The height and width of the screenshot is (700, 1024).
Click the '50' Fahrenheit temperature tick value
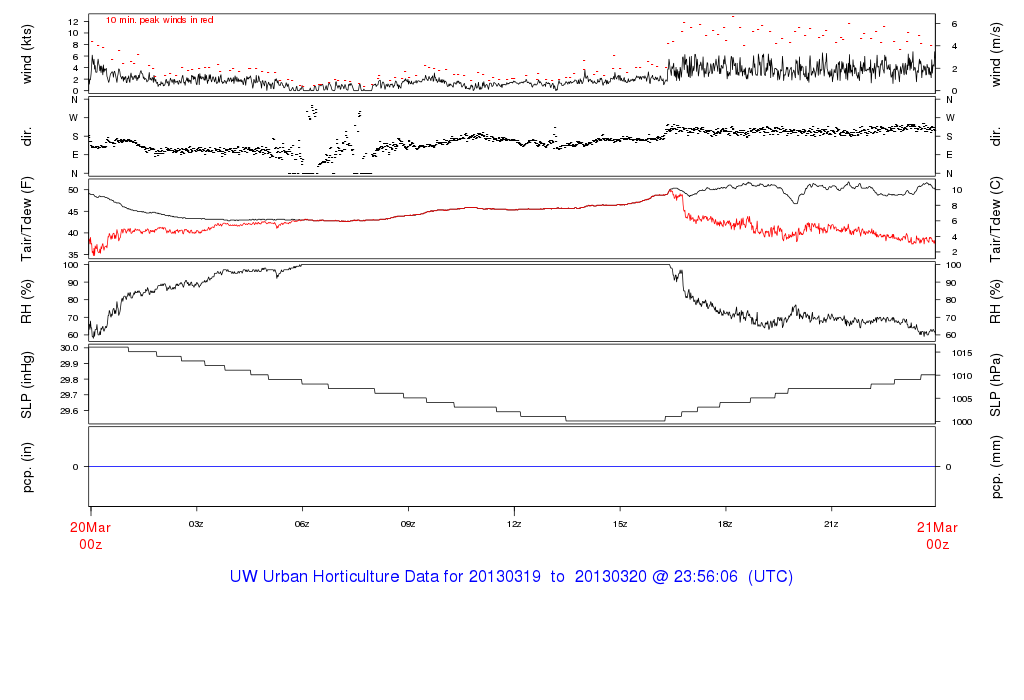(73, 191)
